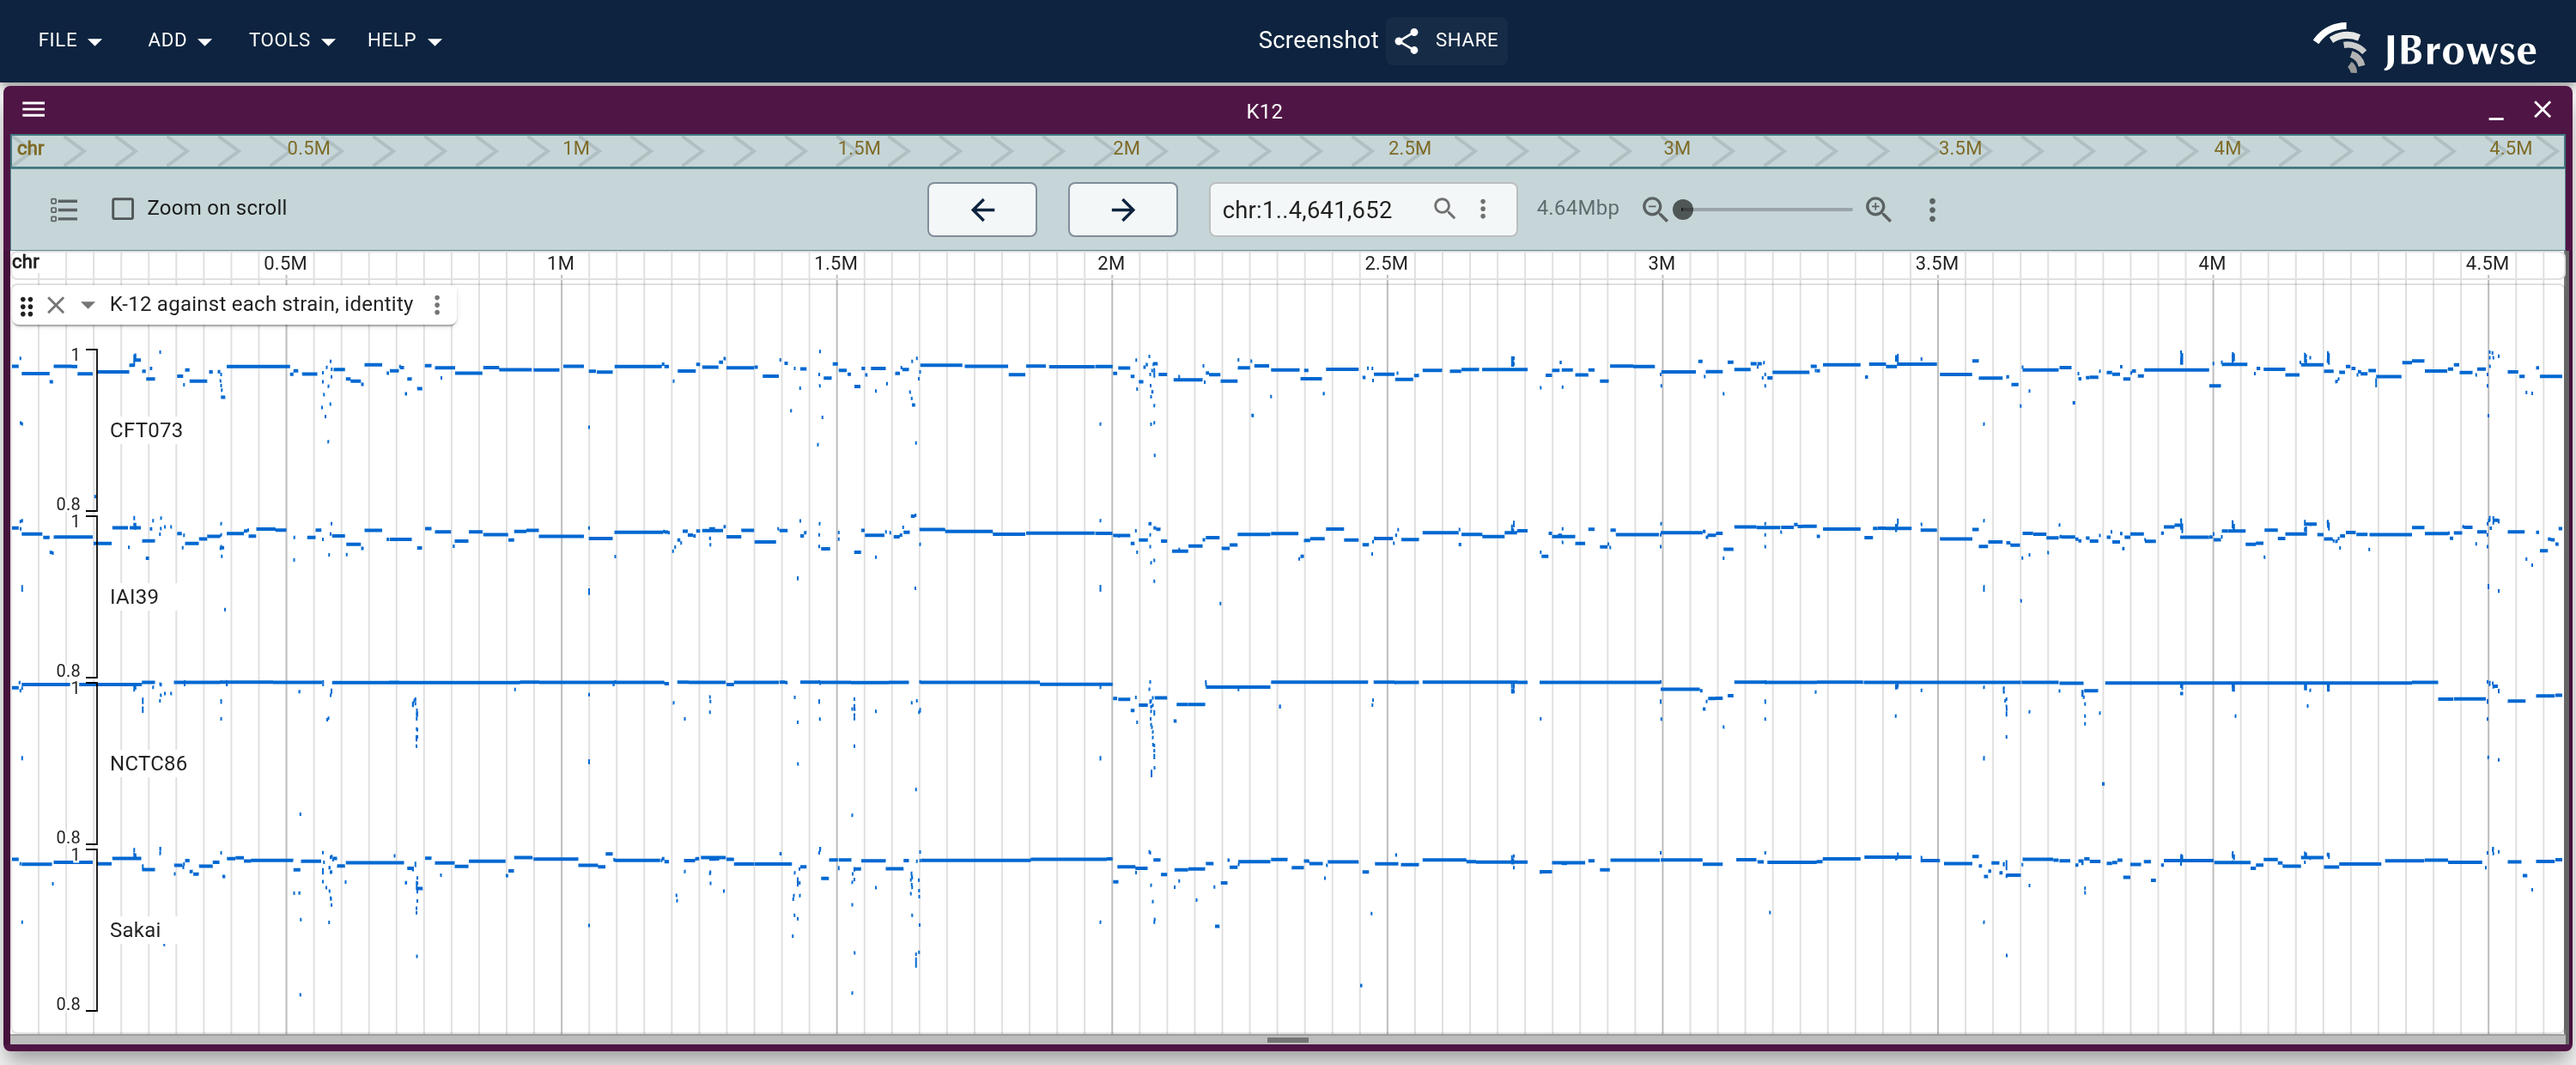Image resolution: width=2576 pixels, height=1065 pixels.
Task: Pan right with the forward arrow button
Action: pyautogui.click(x=1122, y=209)
